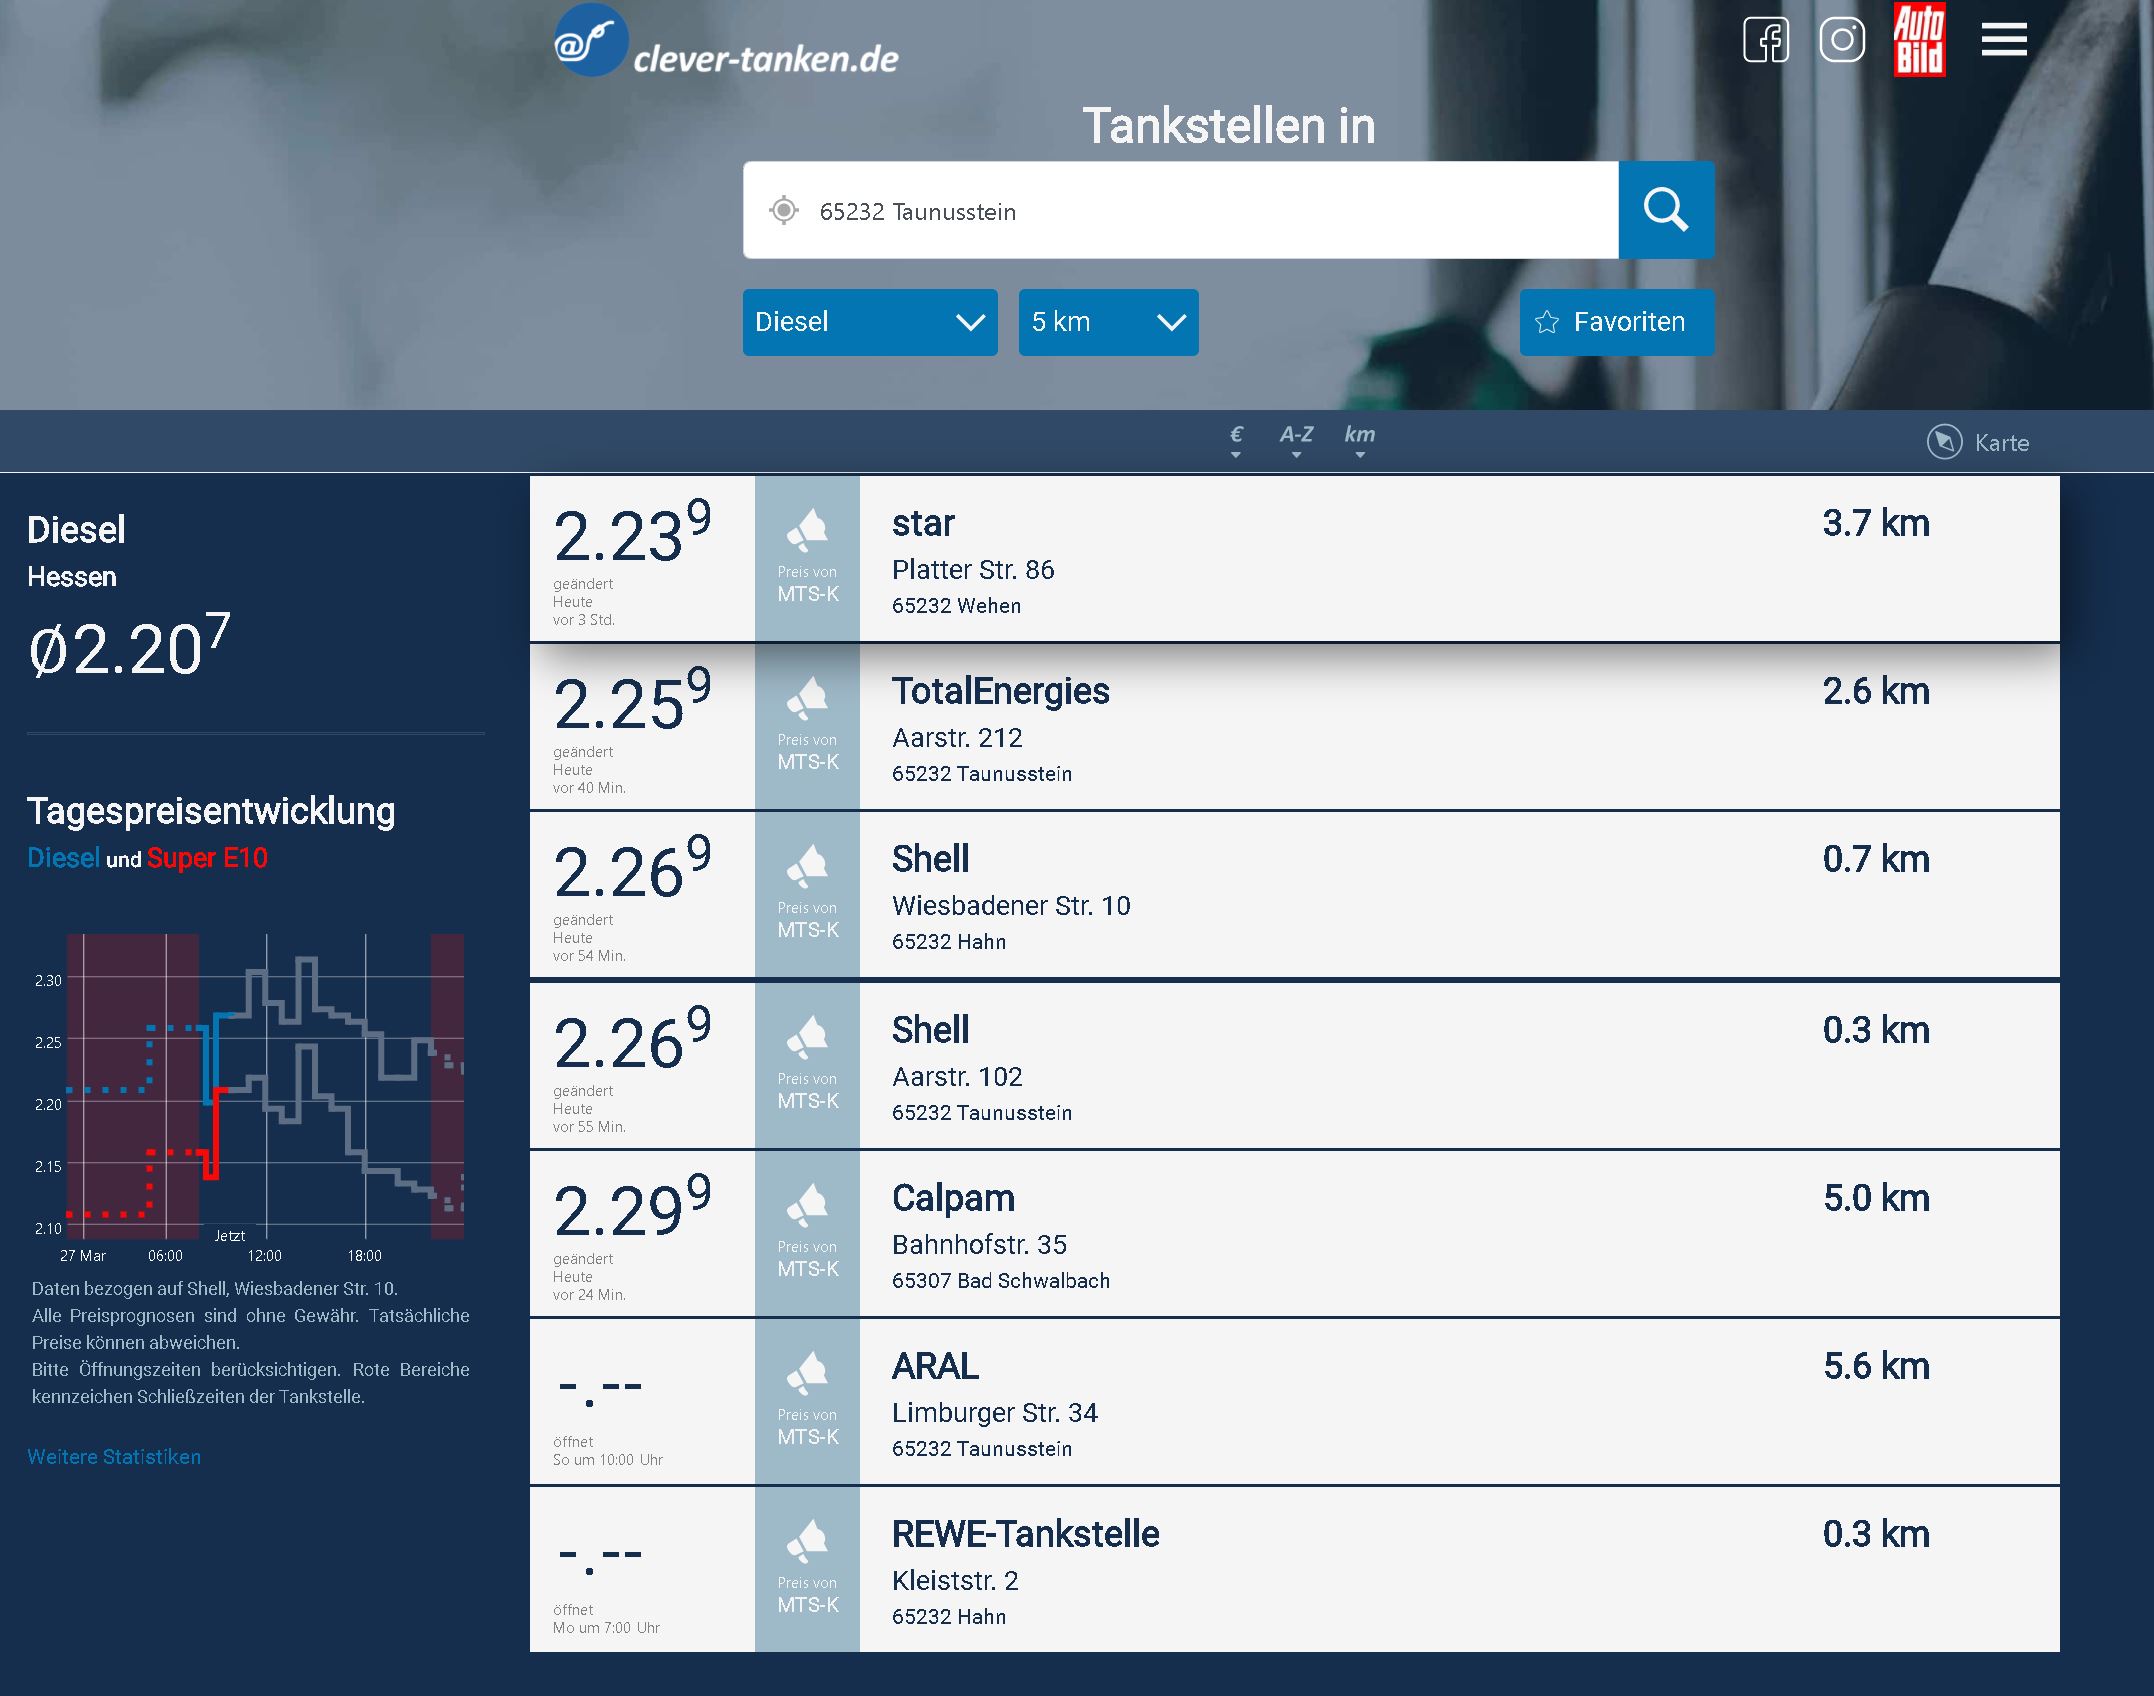Open the Karte map view

click(x=1978, y=442)
